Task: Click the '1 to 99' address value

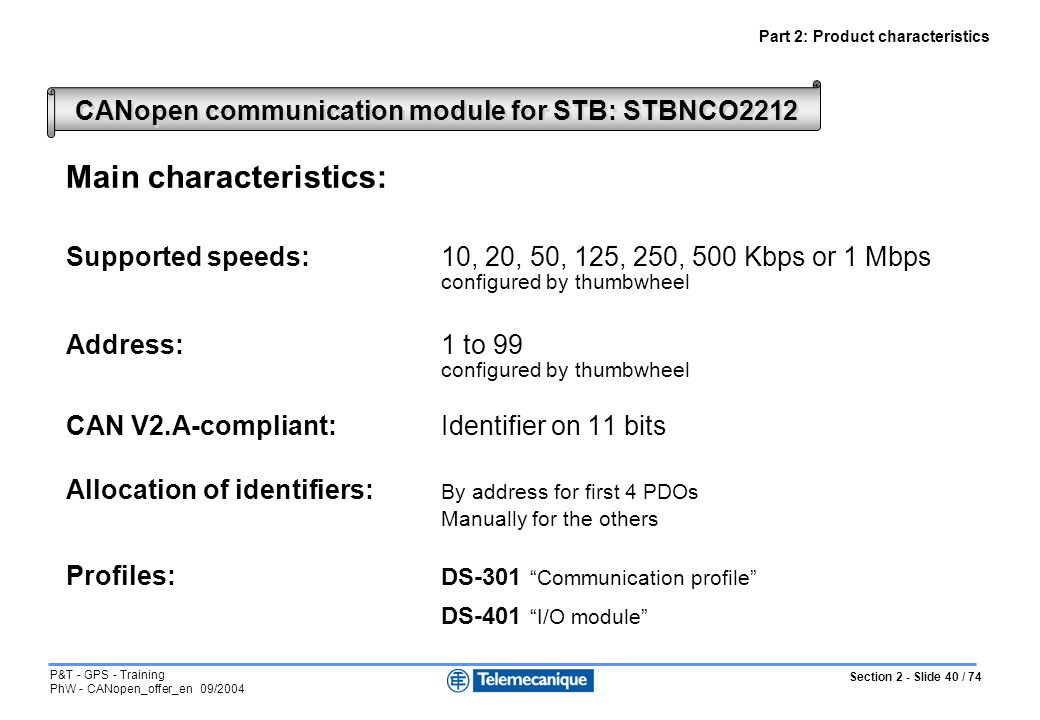Action: point(482,345)
